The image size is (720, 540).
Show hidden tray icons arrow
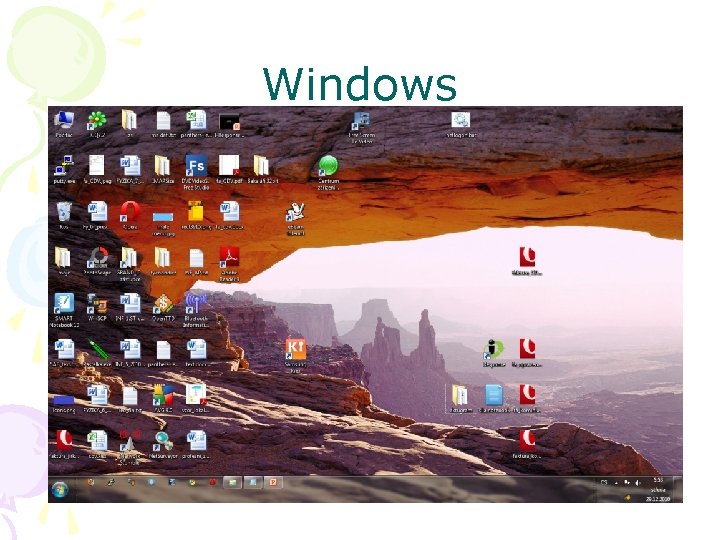pyautogui.click(x=615, y=483)
